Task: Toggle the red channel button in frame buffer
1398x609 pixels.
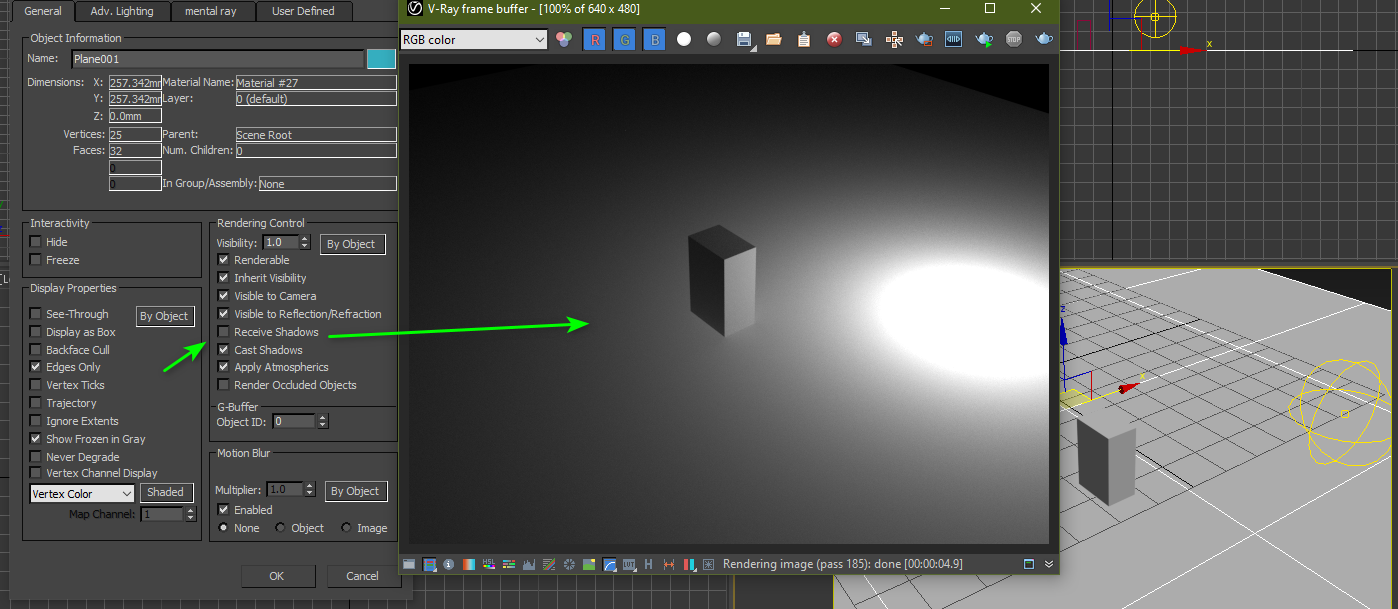Action: point(596,40)
